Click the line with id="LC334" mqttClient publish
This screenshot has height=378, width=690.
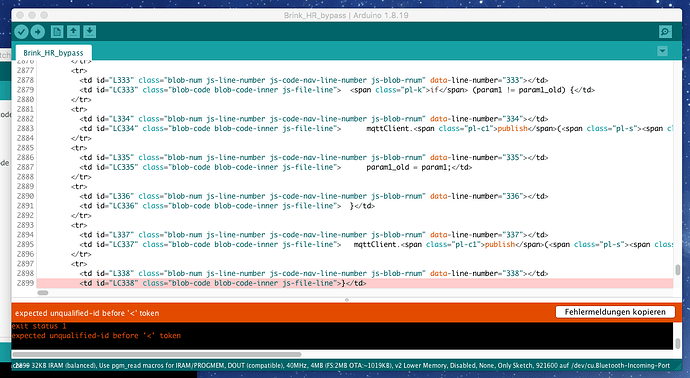[376, 128]
